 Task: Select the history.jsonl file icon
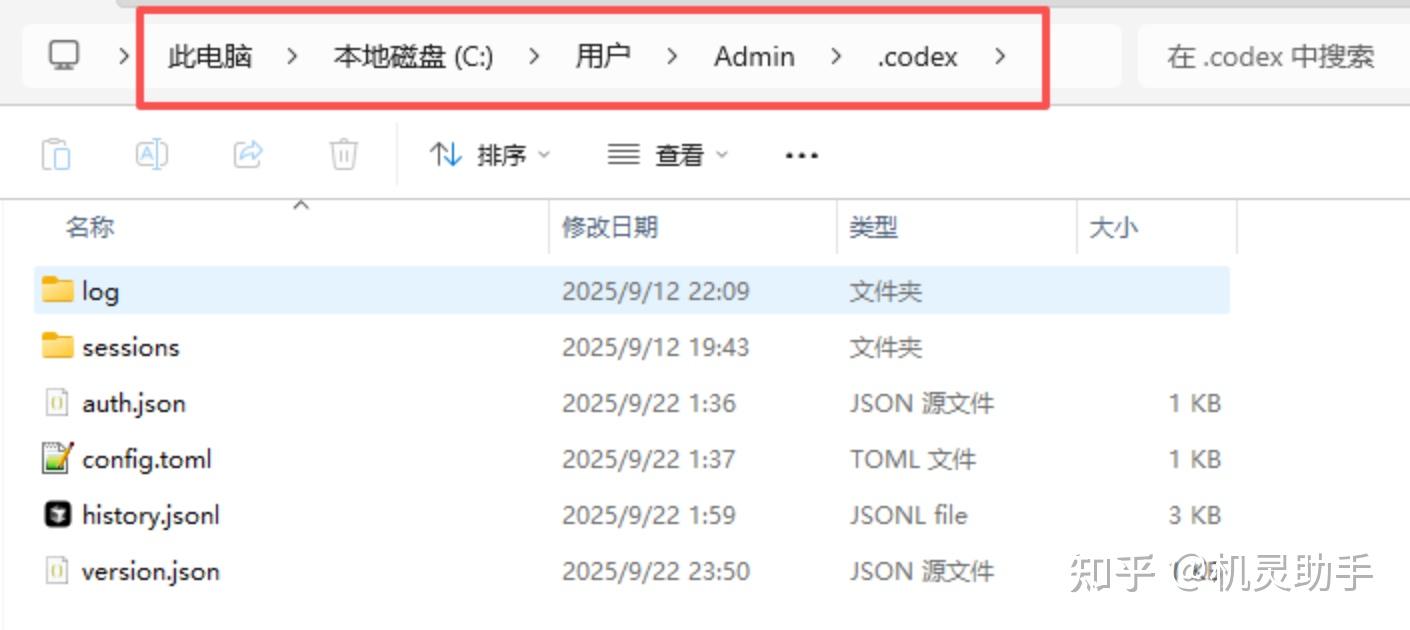click(58, 514)
